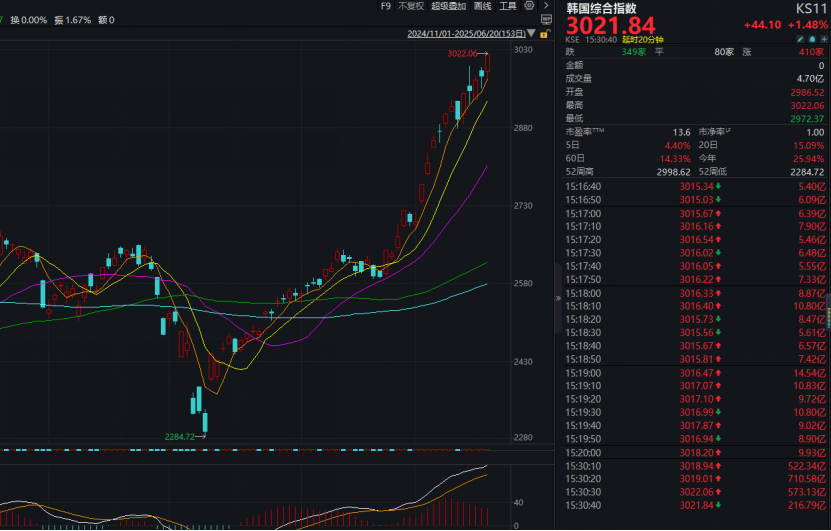Collapse side panel with double-arrow handle
The width and height of the screenshot is (831, 531).
point(557,298)
